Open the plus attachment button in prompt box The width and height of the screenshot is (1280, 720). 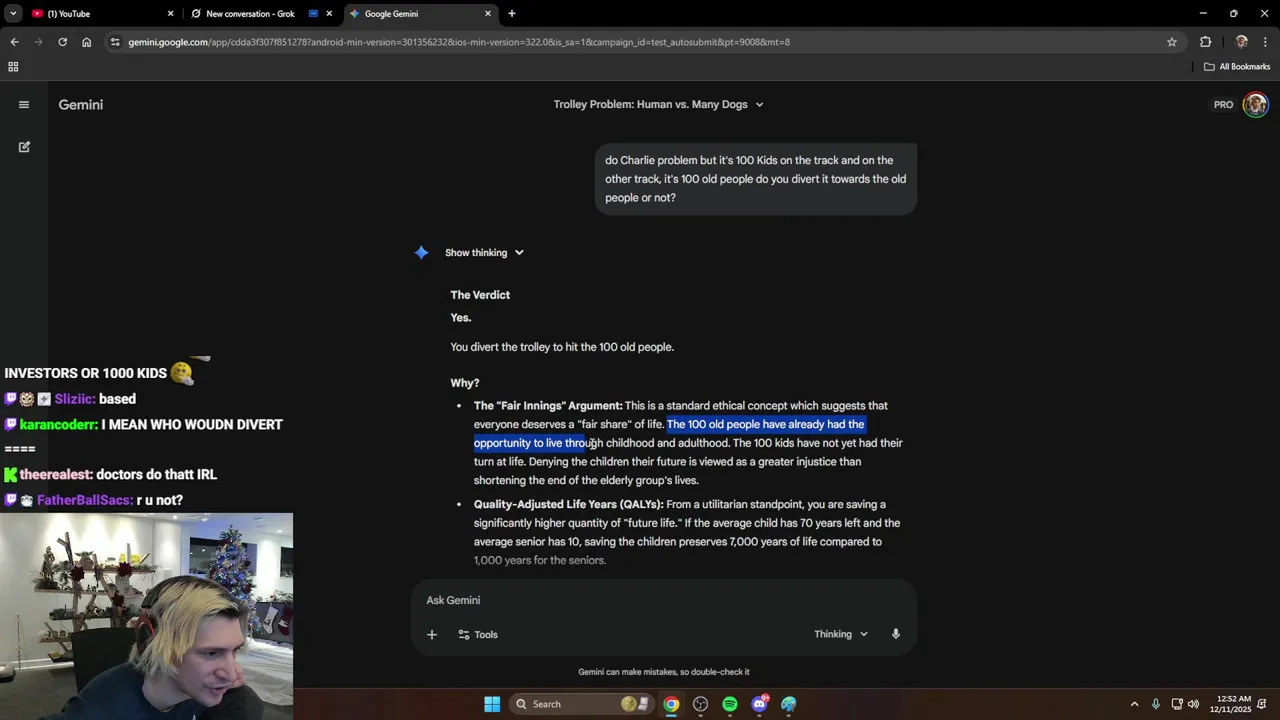[432, 634]
